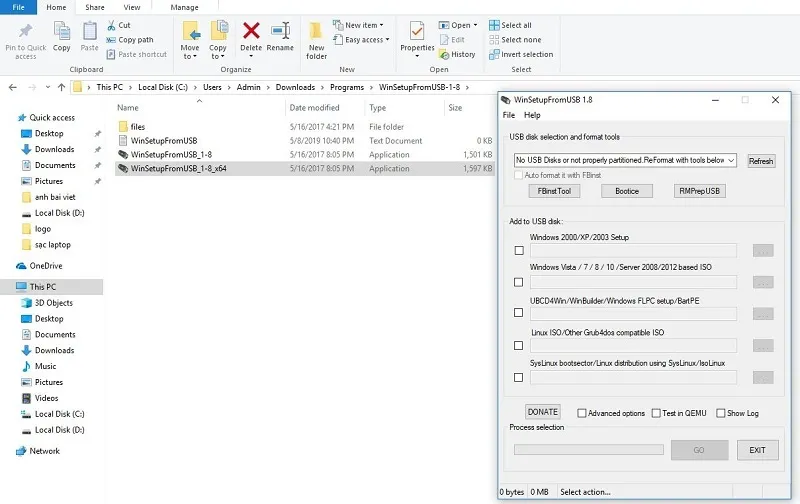
Task: Go back with the back arrow
Action: click(x=13, y=87)
